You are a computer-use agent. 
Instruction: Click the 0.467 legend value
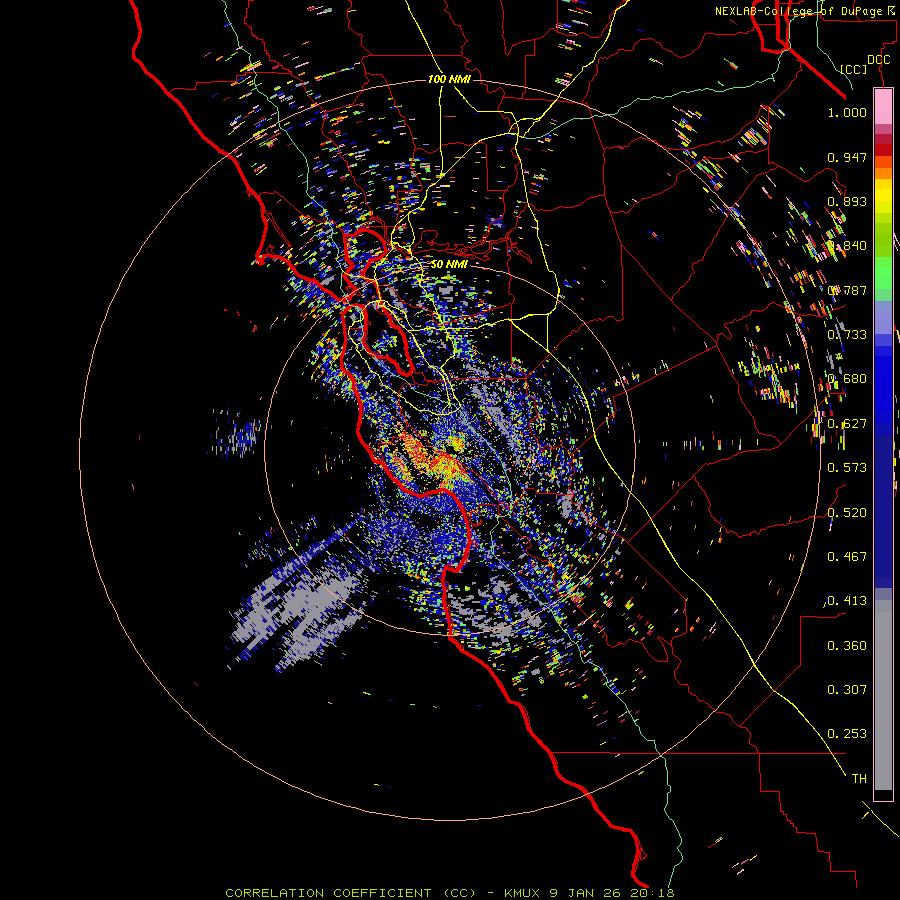847,557
